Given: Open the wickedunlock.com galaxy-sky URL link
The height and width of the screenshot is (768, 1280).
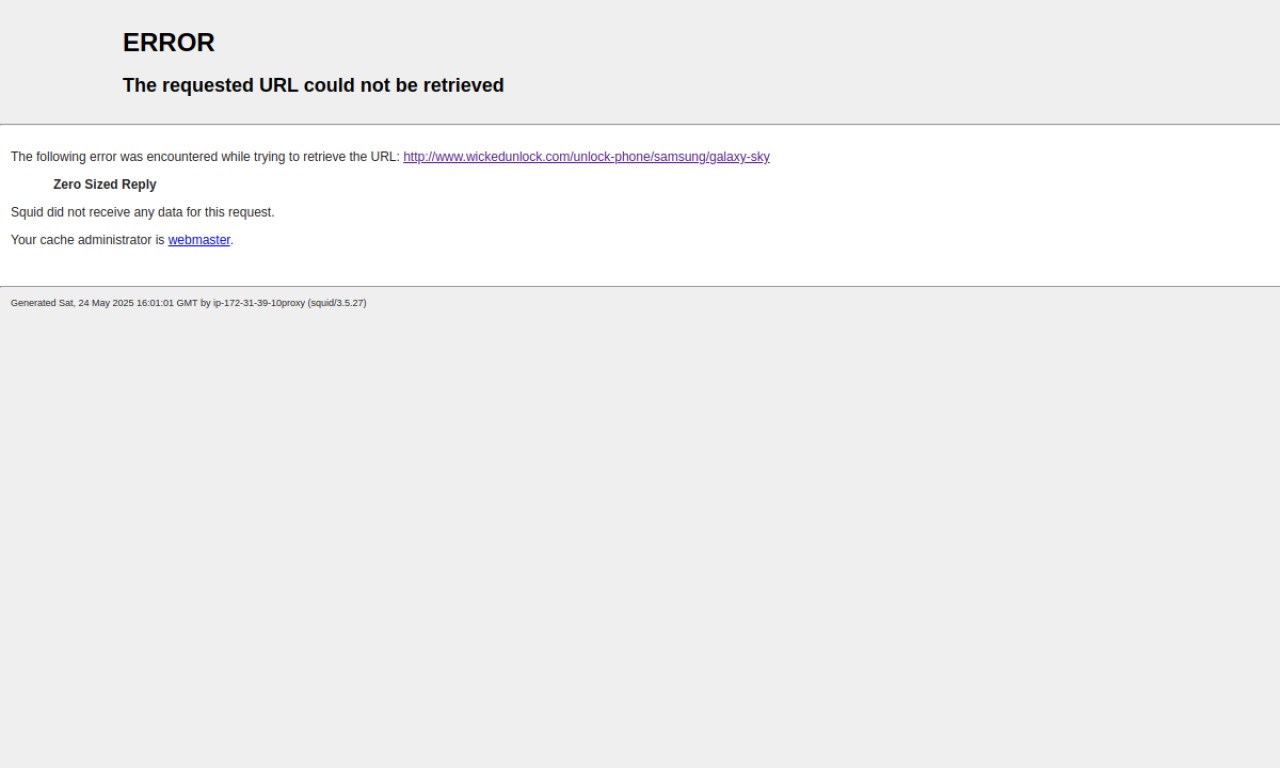Looking at the screenshot, I should coord(586,157).
